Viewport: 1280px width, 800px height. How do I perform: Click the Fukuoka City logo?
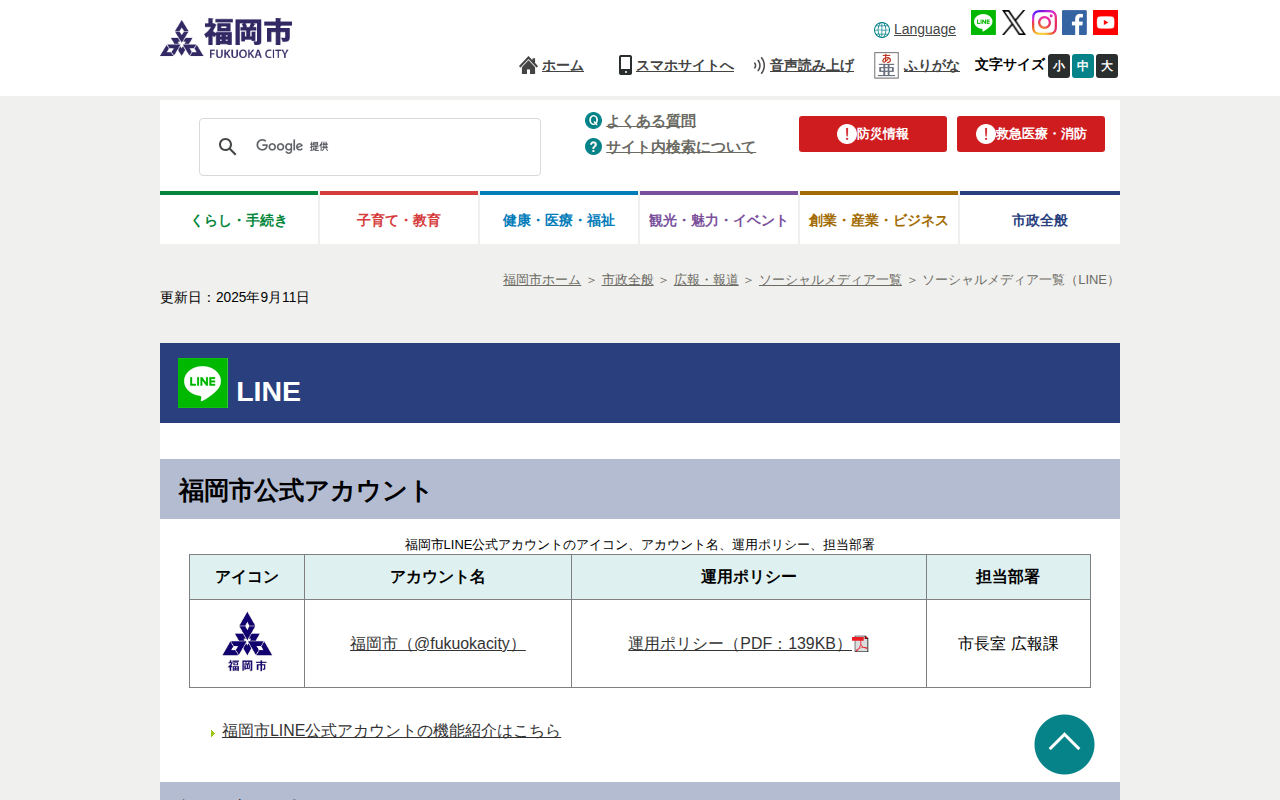pos(226,39)
